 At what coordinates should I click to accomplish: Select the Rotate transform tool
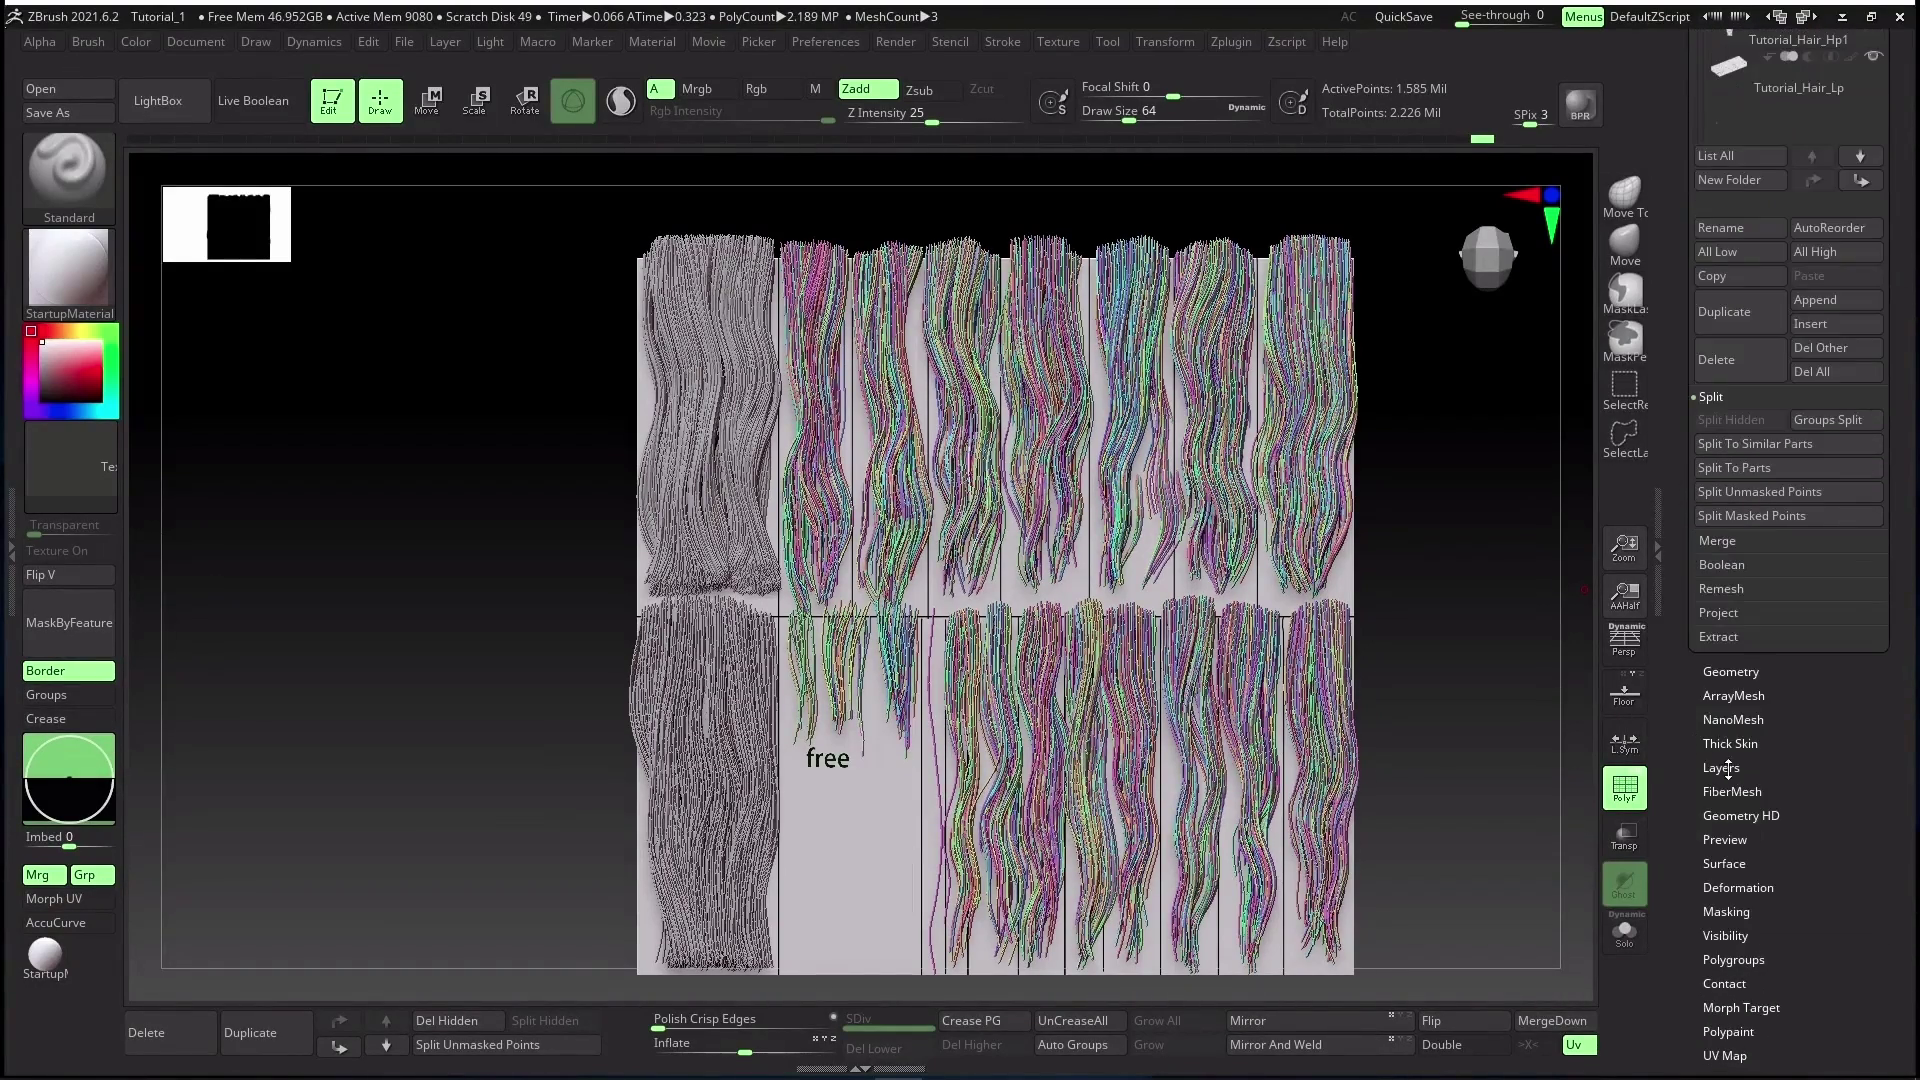click(x=524, y=101)
